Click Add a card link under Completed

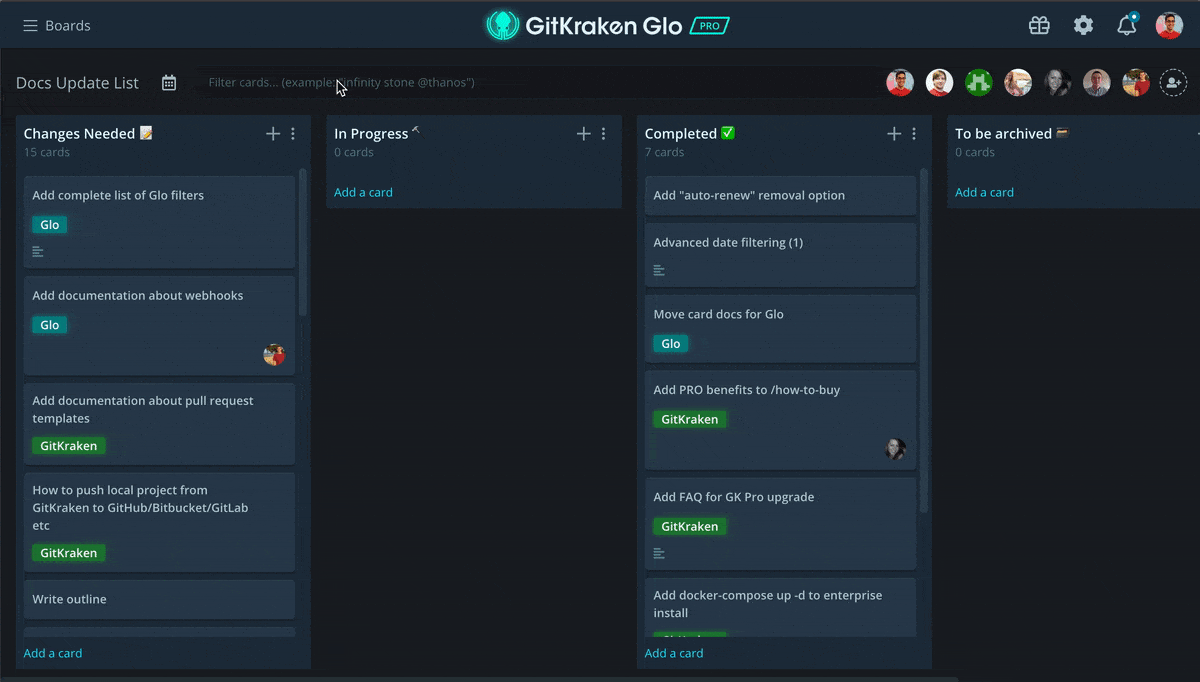[674, 653]
